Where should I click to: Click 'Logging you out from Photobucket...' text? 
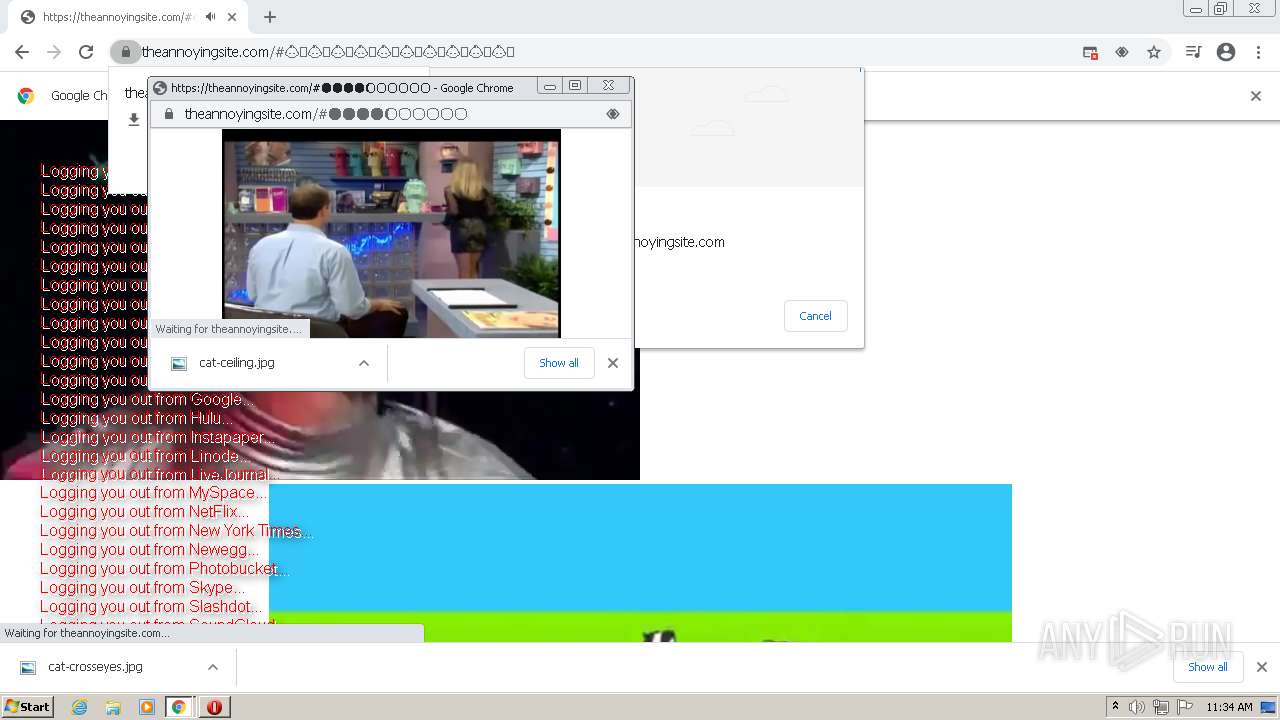164,569
